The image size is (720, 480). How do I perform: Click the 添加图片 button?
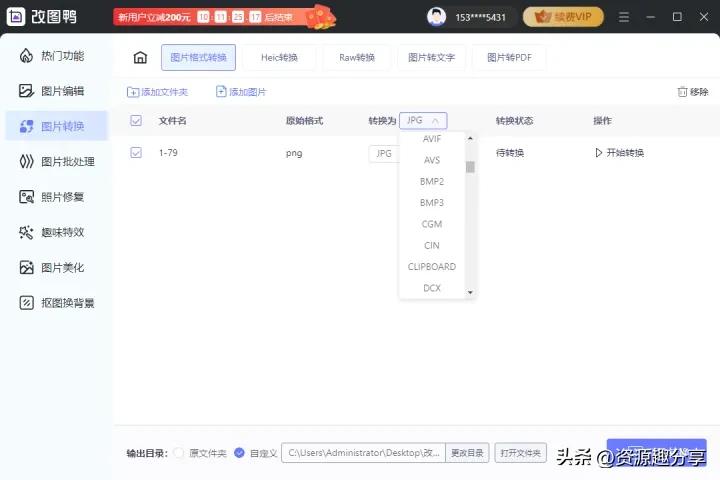pos(241,92)
